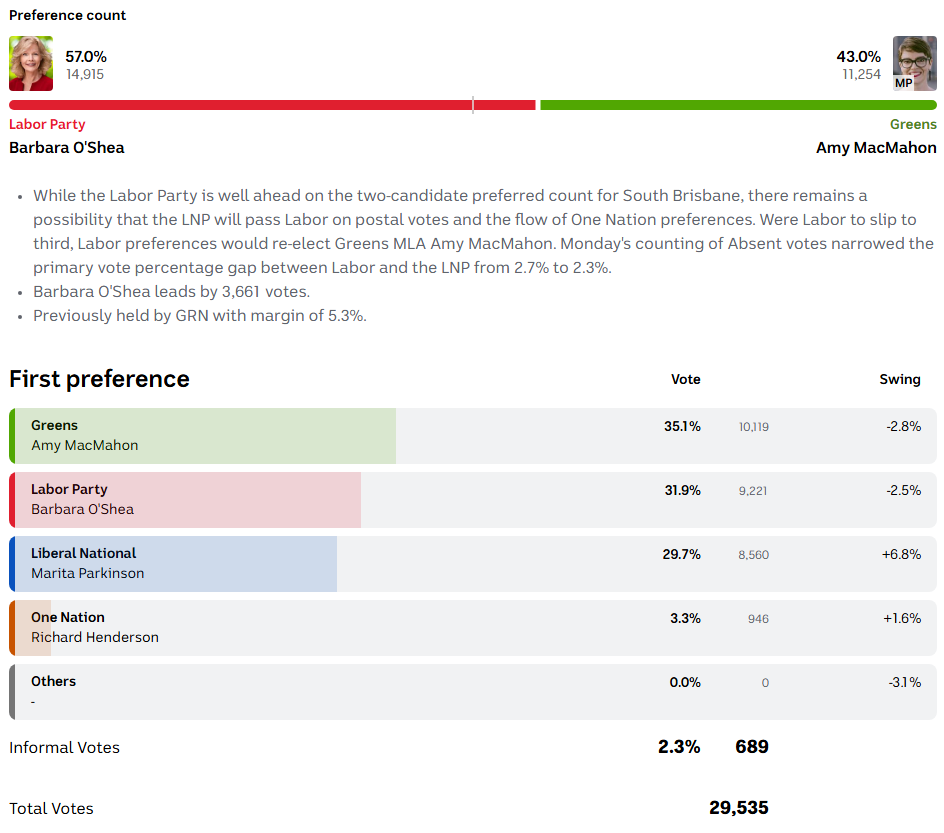The height and width of the screenshot is (833, 944).
Task: Click Barbara O'Shea's candidate photo
Action: pyautogui.click(x=31, y=64)
